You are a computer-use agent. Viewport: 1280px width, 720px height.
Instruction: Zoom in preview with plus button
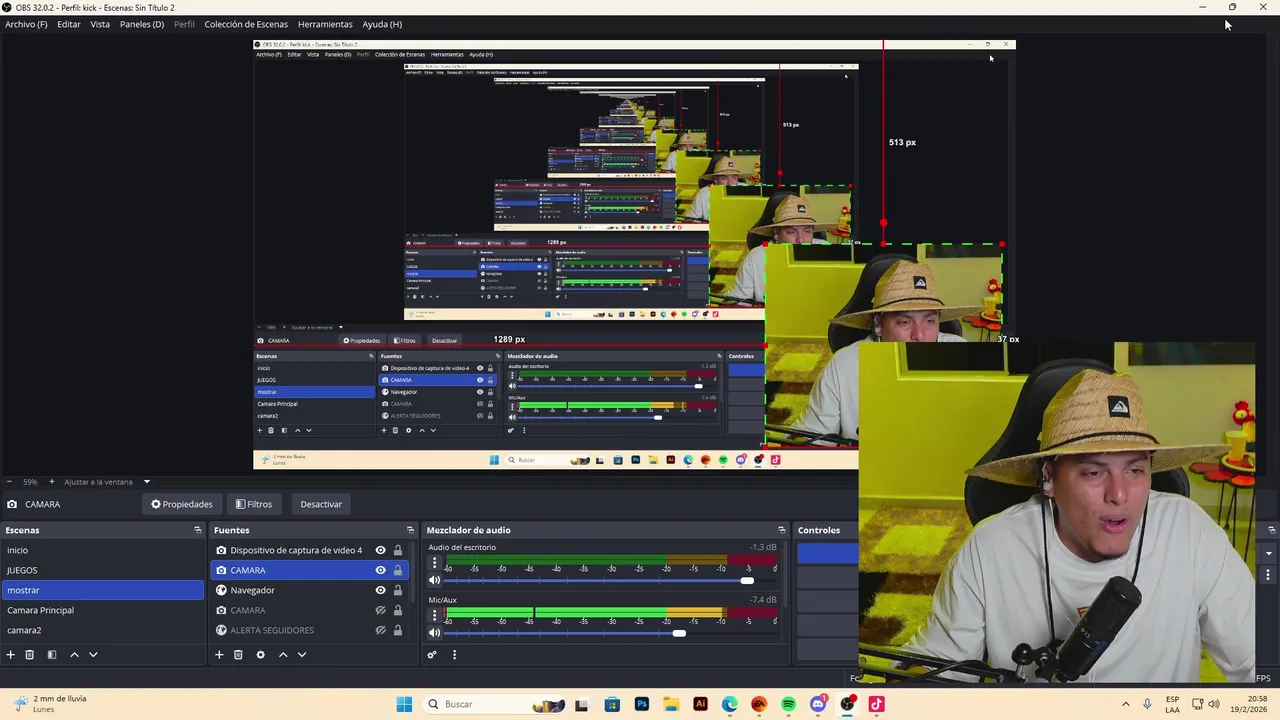point(52,482)
